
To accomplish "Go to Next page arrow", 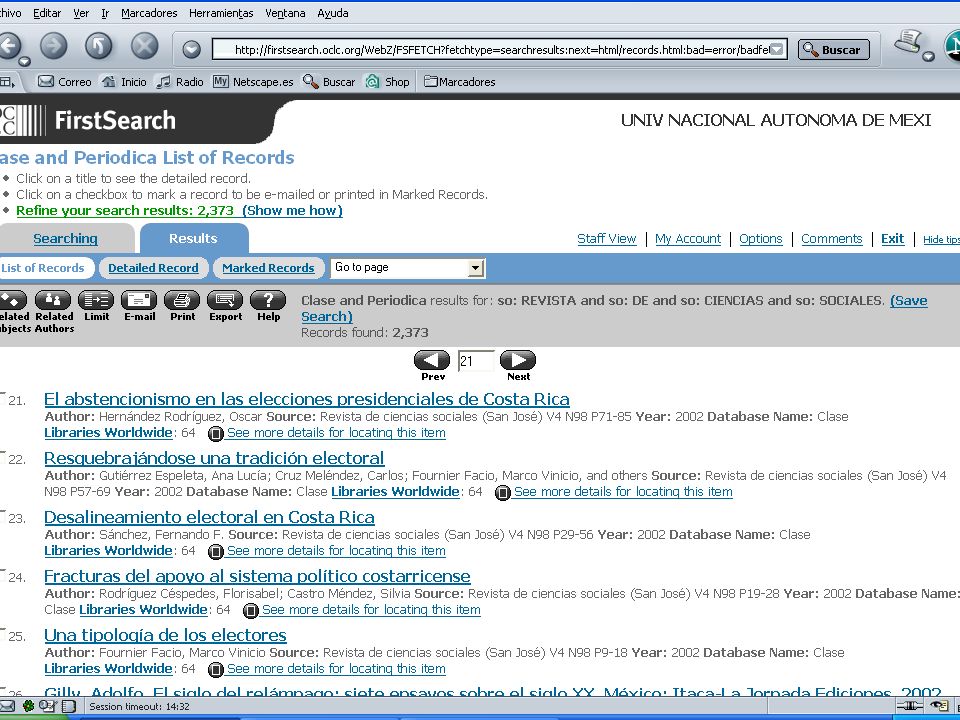I will (x=518, y=360).
